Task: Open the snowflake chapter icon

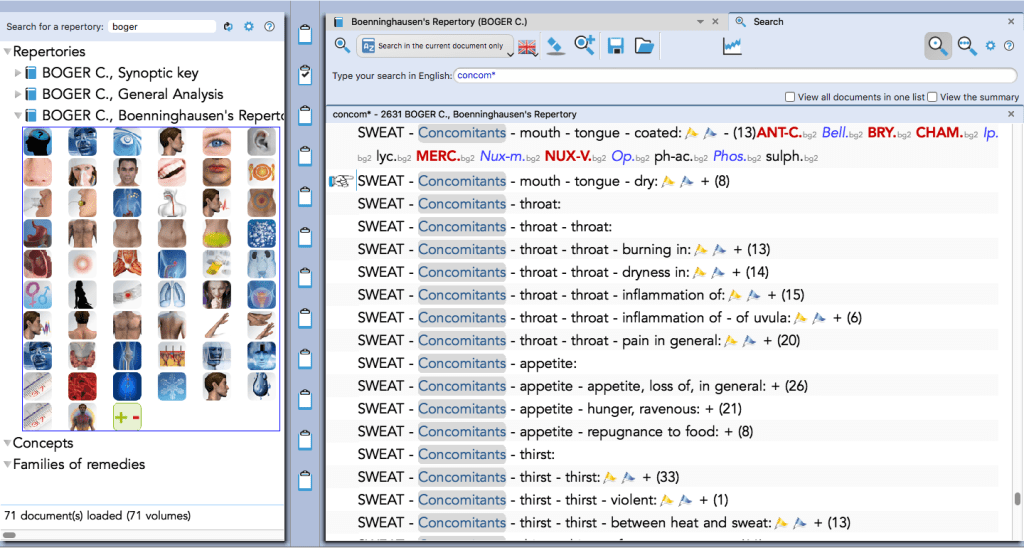Action: [x=171, y=386]
